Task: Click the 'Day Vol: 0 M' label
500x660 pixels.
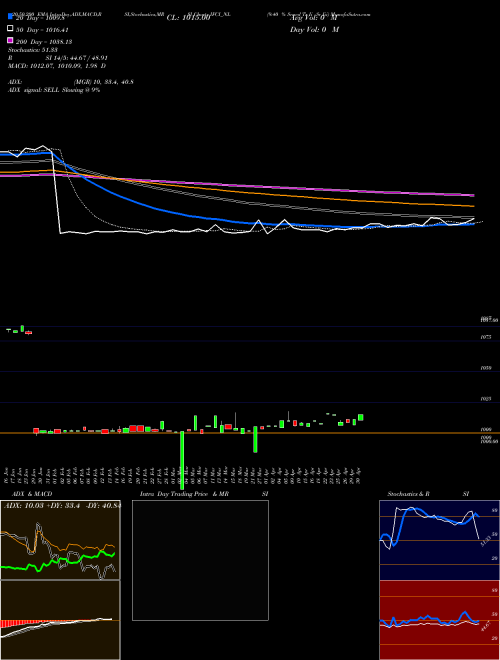Action: point(314,29)
